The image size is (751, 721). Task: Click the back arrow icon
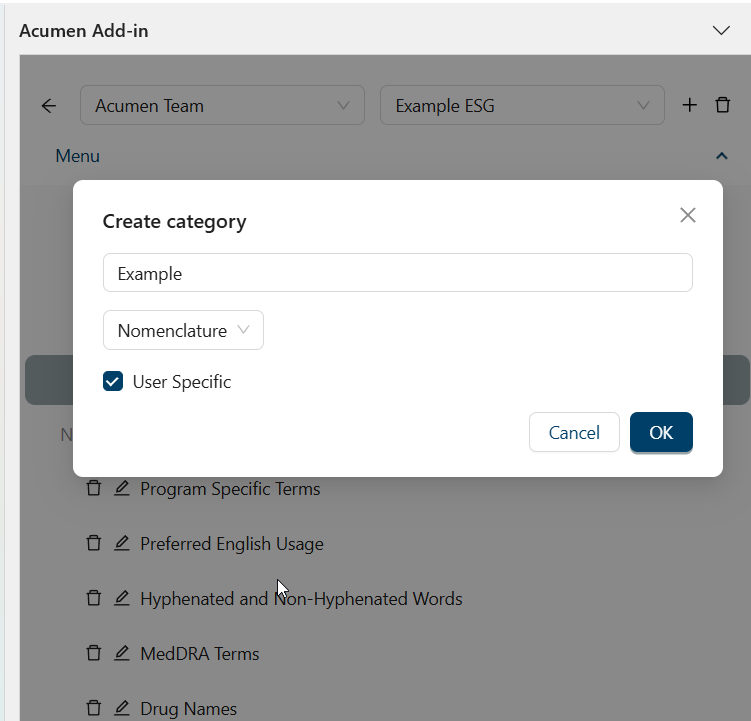click(49, 106)
